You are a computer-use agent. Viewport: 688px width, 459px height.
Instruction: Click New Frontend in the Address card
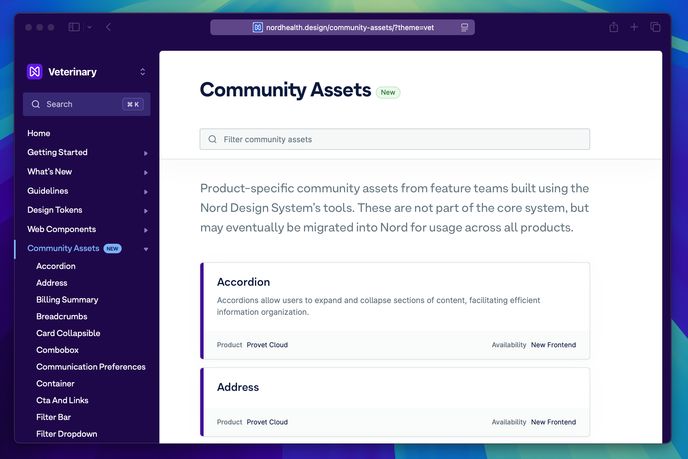click(x=553, y=422)
